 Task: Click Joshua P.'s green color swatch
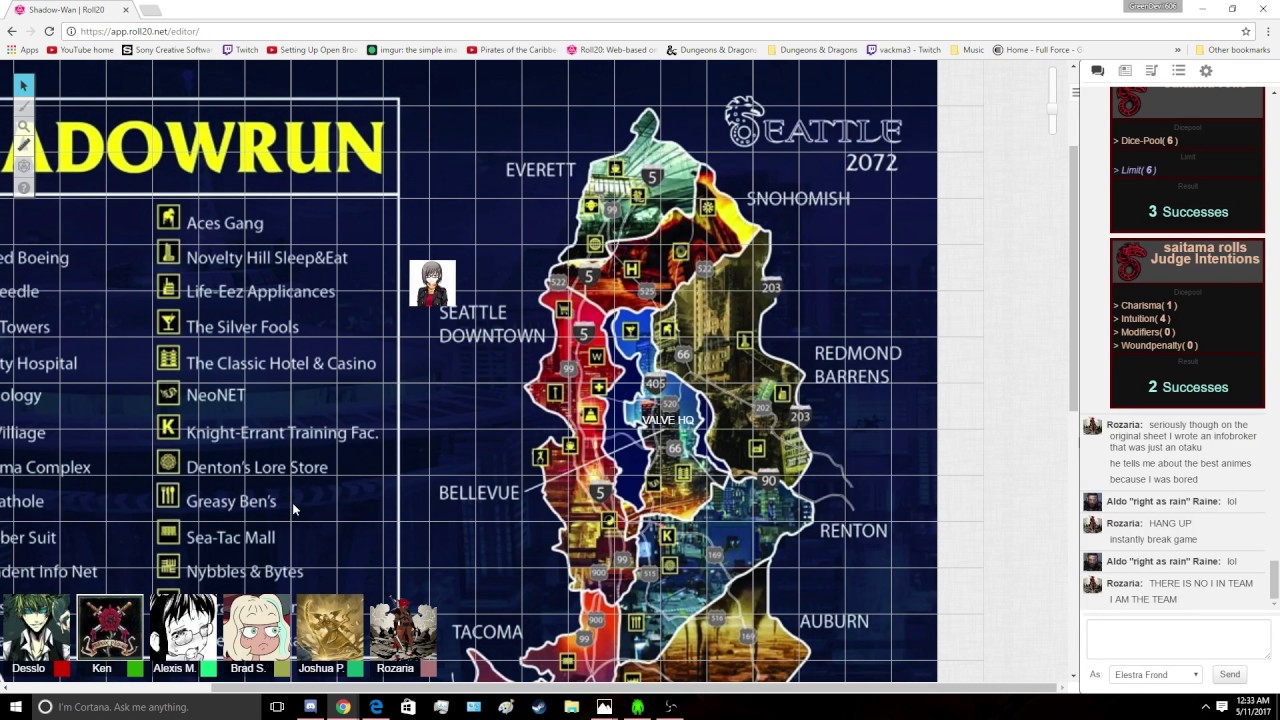355,668
